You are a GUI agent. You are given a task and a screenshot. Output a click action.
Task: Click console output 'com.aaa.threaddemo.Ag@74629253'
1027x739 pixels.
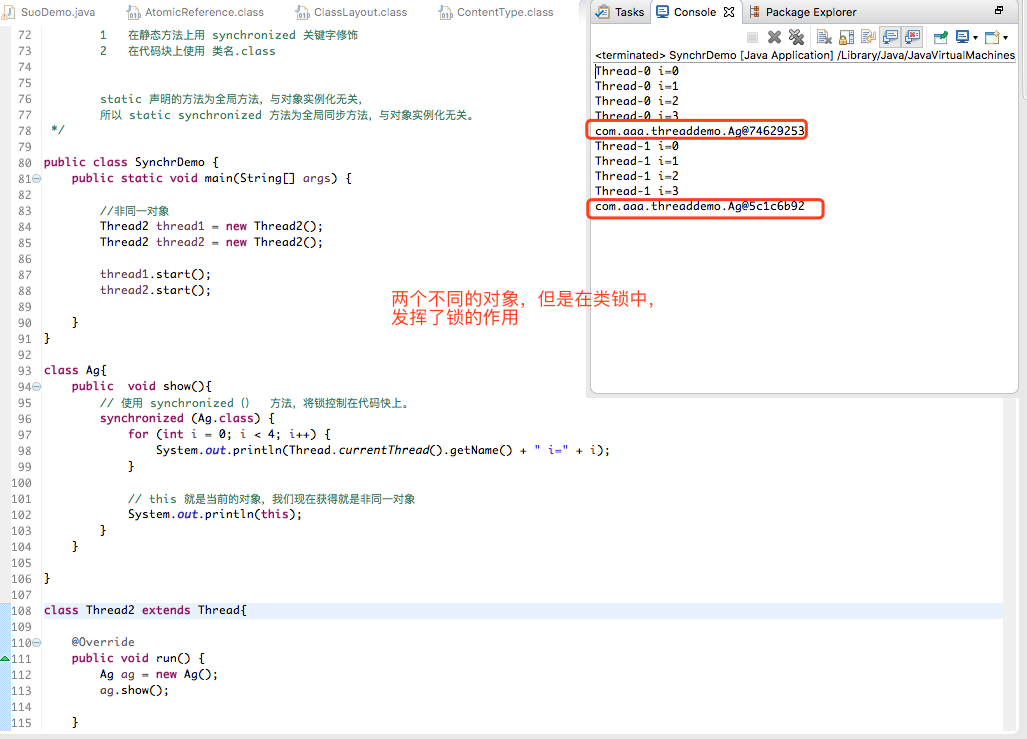[x=700, y=131]
